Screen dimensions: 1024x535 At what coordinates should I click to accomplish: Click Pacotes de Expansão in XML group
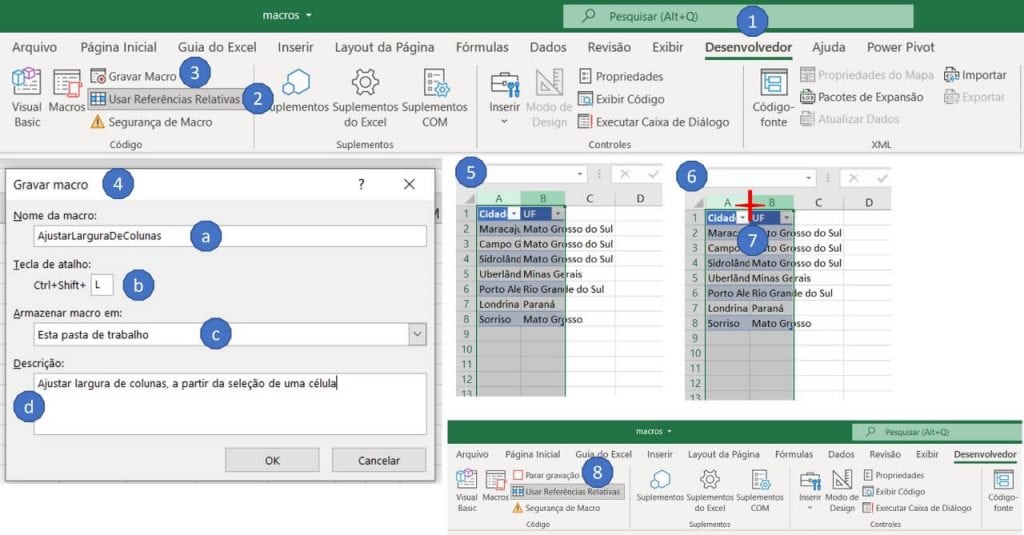(862, 97)
